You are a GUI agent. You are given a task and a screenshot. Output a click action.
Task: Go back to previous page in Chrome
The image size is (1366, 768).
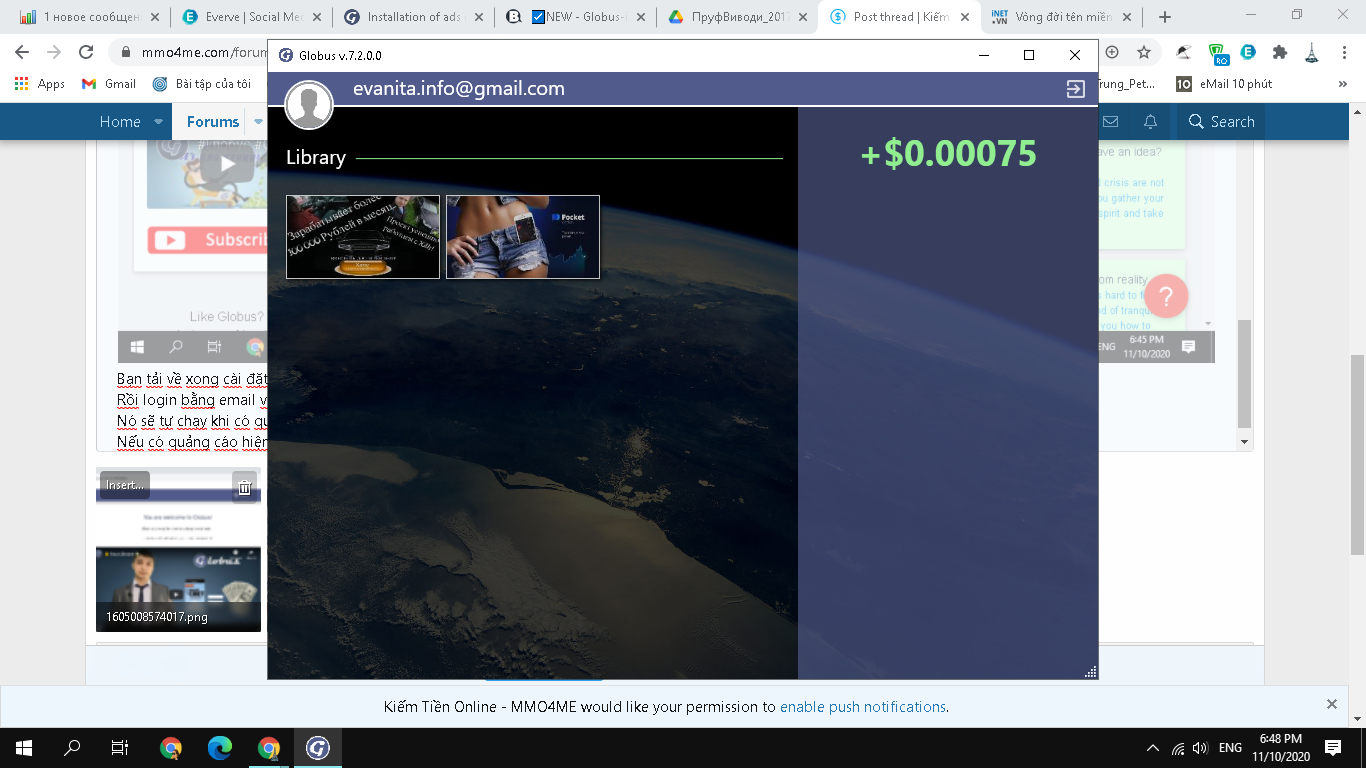[22, 52]
